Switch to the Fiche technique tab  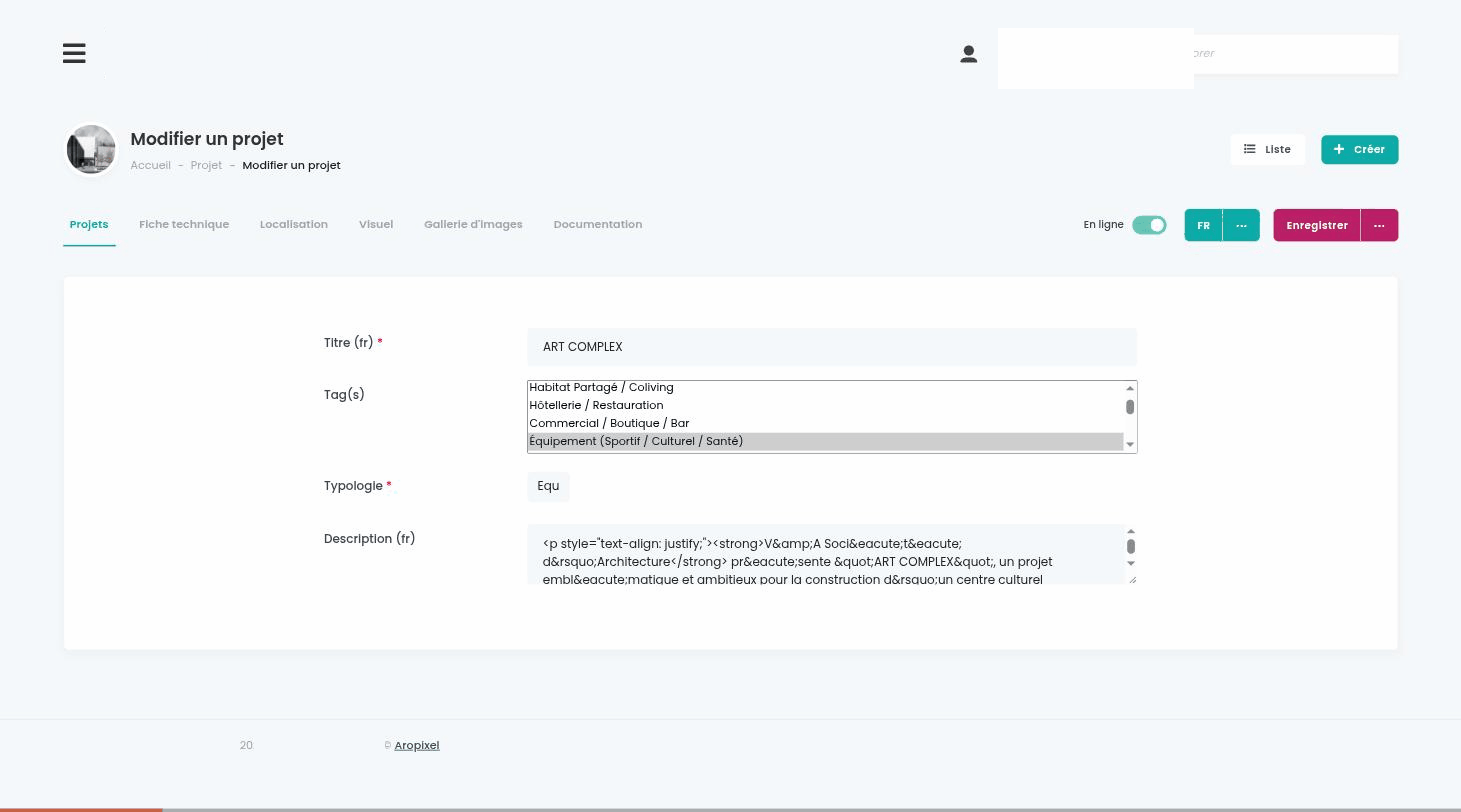tap(184, 224)
